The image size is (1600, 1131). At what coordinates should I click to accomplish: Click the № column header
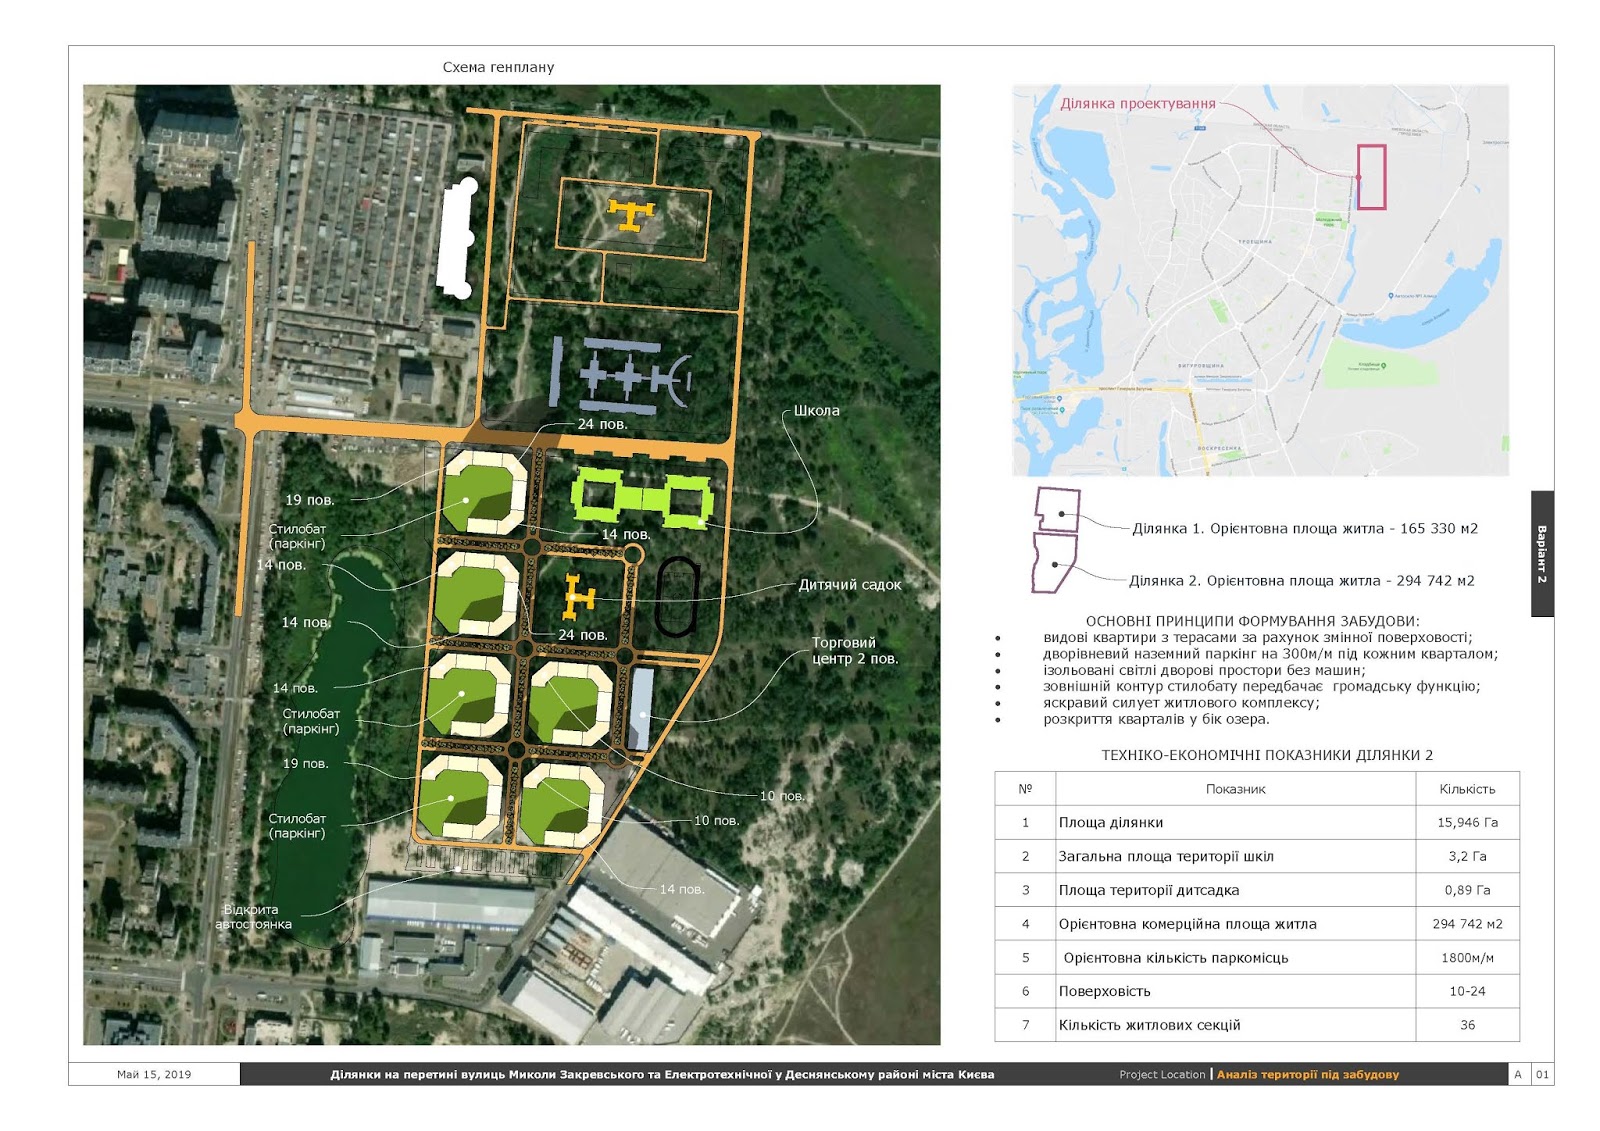1025,789
